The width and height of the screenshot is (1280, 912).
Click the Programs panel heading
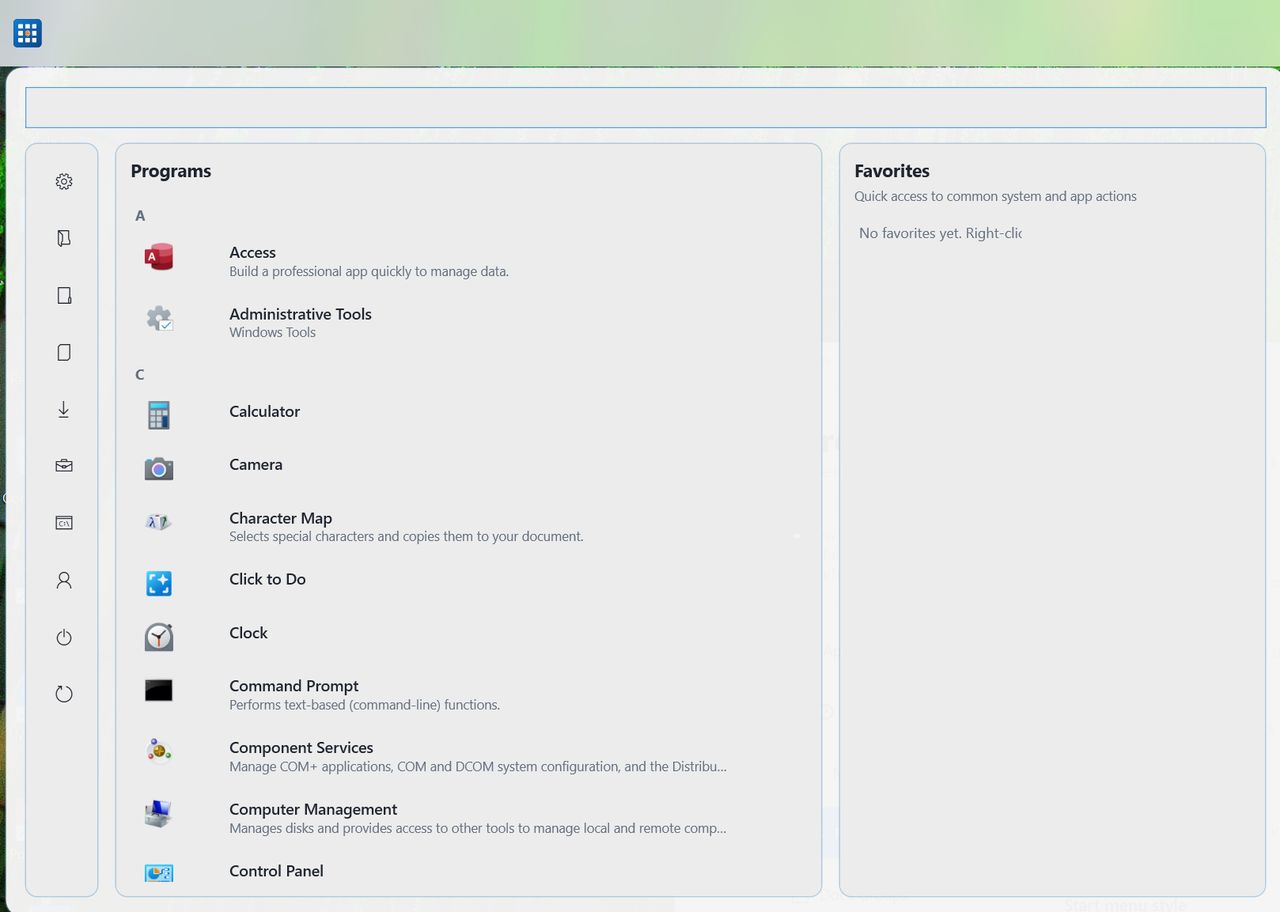(x=171, y=171)
